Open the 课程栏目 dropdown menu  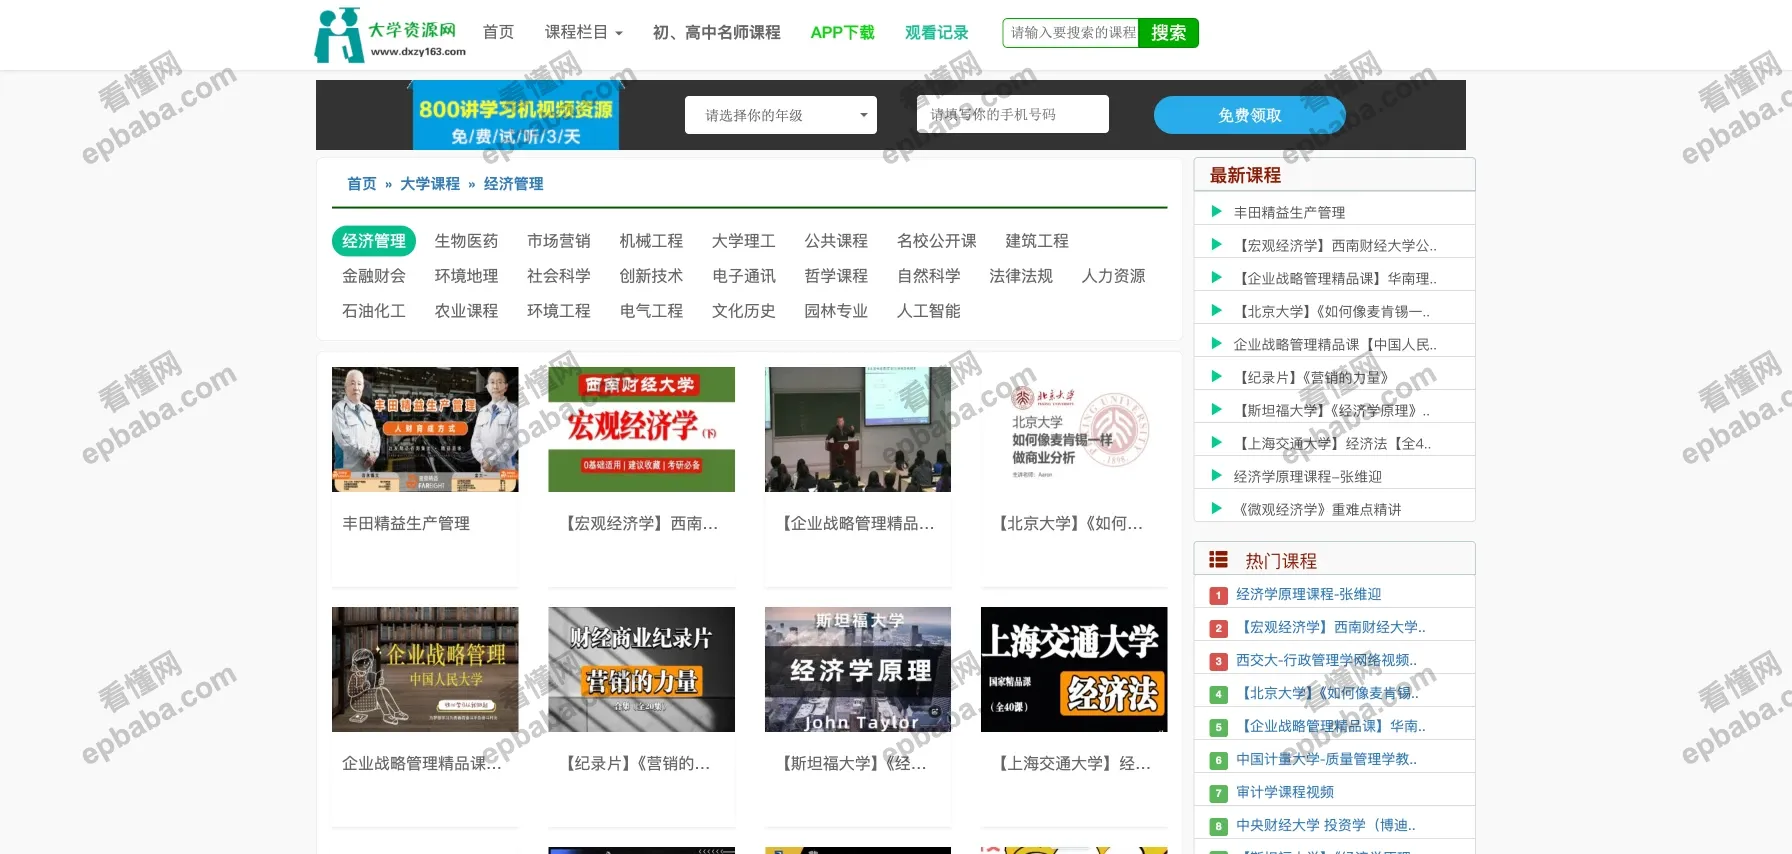(583, 32)
